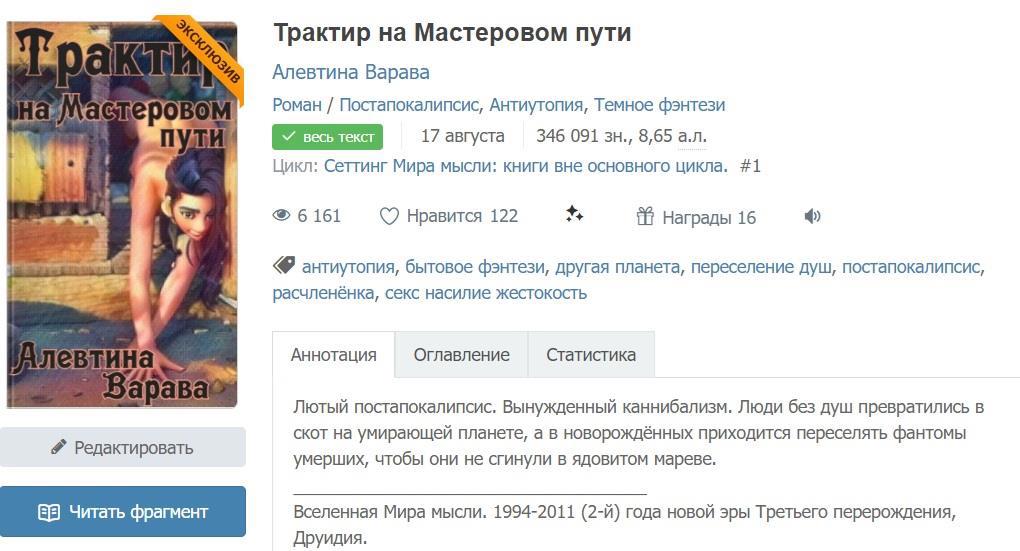The width and height of the screenshot is (1020, 551).
Task: Click the heart Like icon
Action: pos(389,216)
